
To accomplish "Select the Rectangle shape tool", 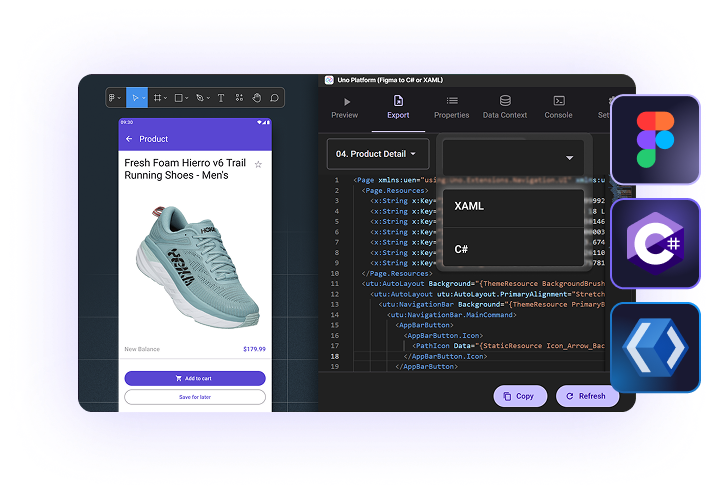I will tap(179, 98).
